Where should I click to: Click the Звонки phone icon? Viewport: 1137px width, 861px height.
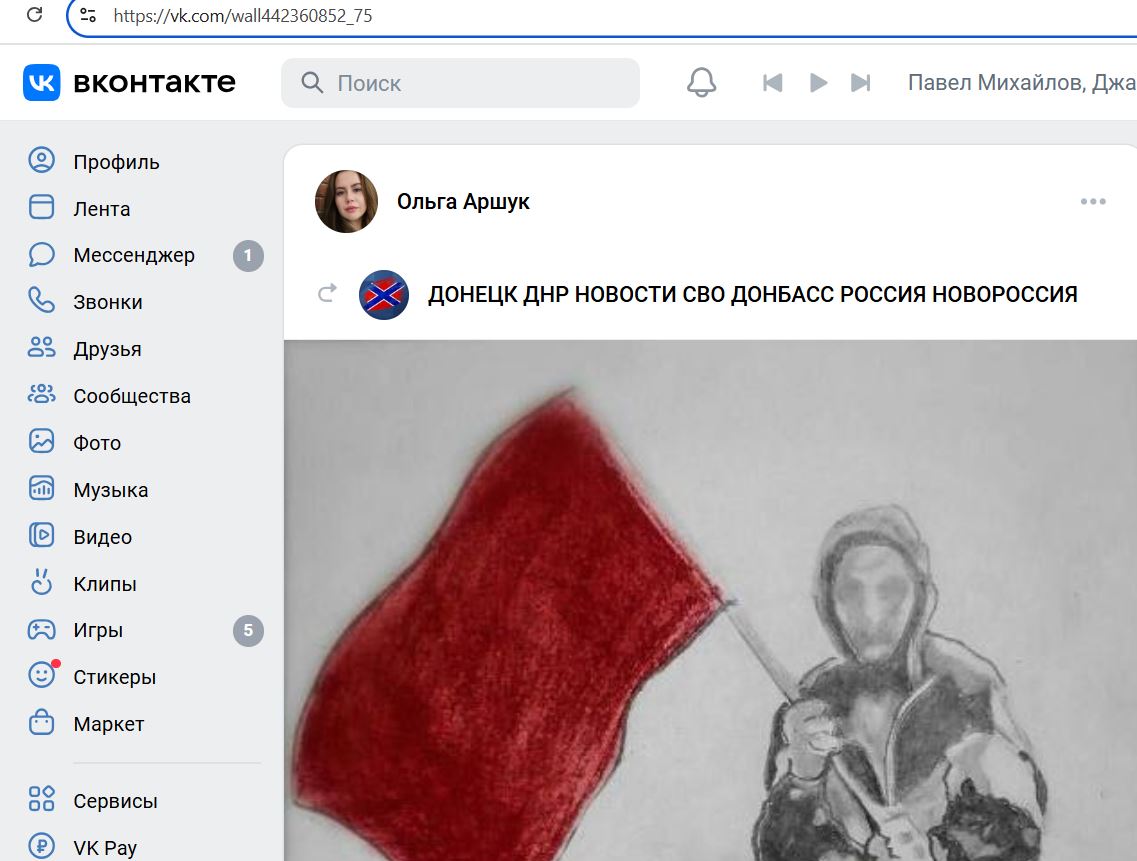pos(41,300)
